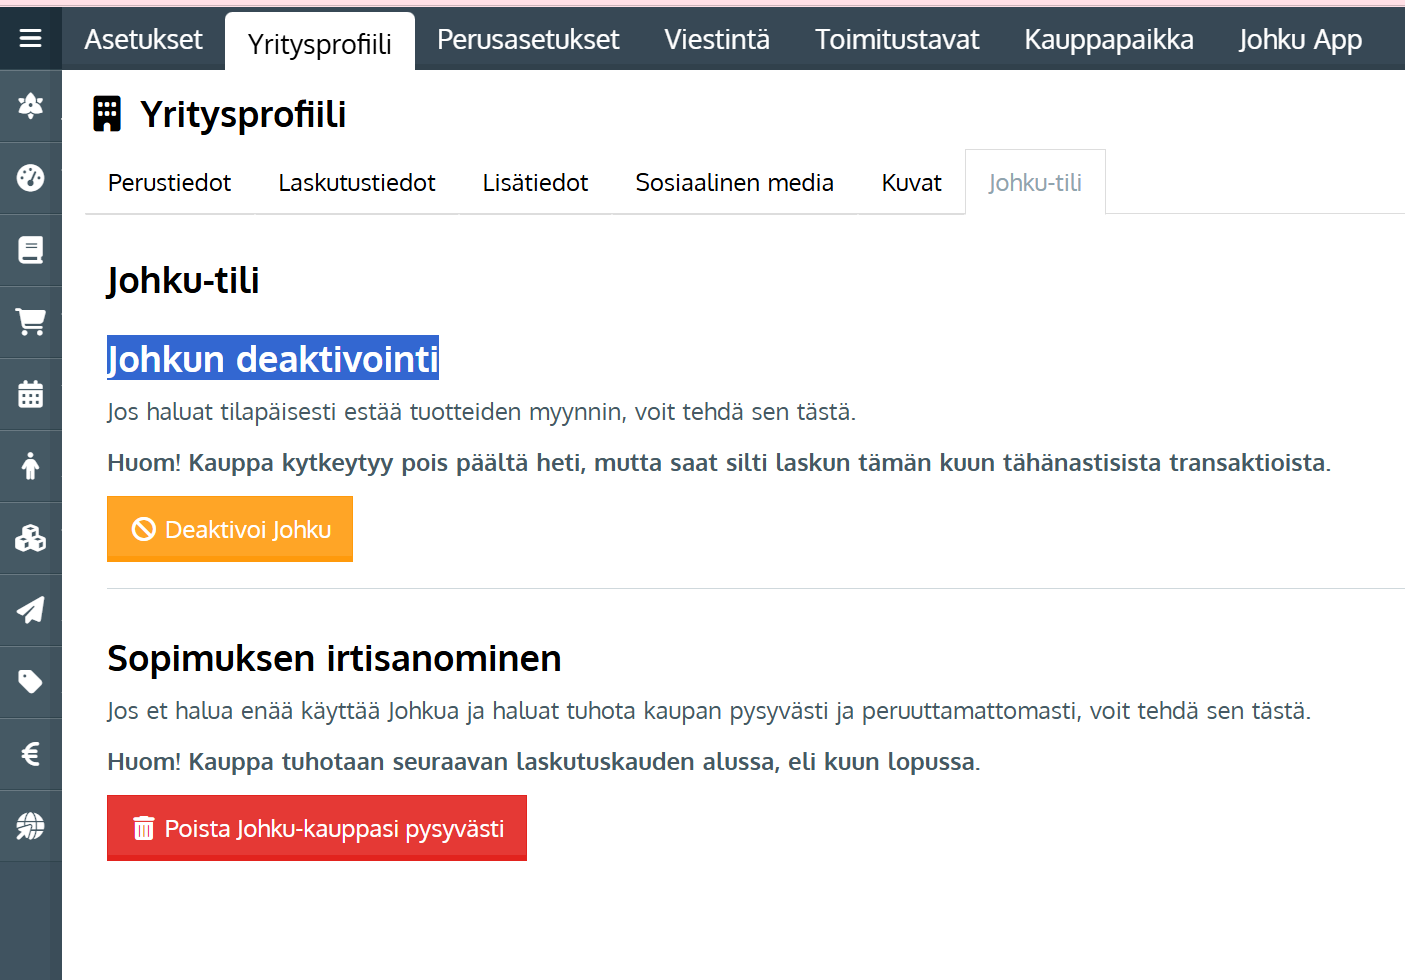This screenshot has width=1405, height=980.
Task: Click the globe icon in sidebar
Action: [x=30, y=826]
